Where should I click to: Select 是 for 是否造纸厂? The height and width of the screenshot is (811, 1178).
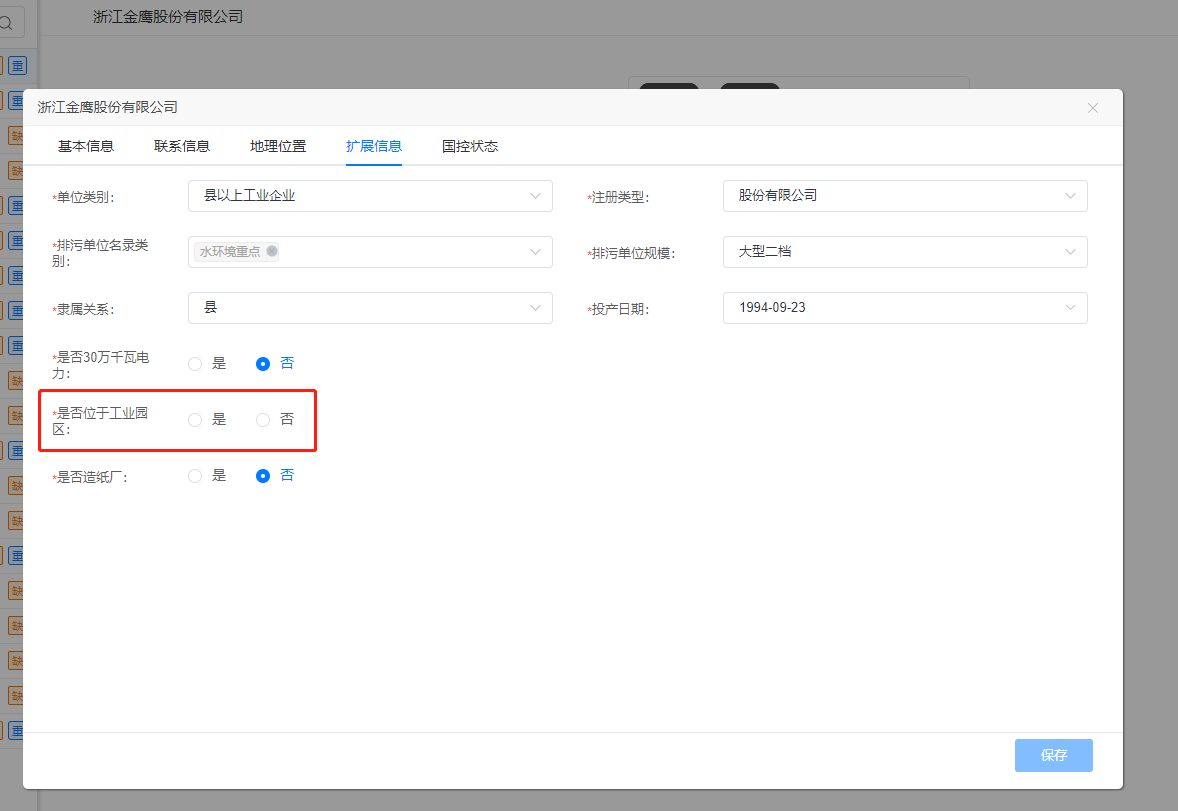195,476
